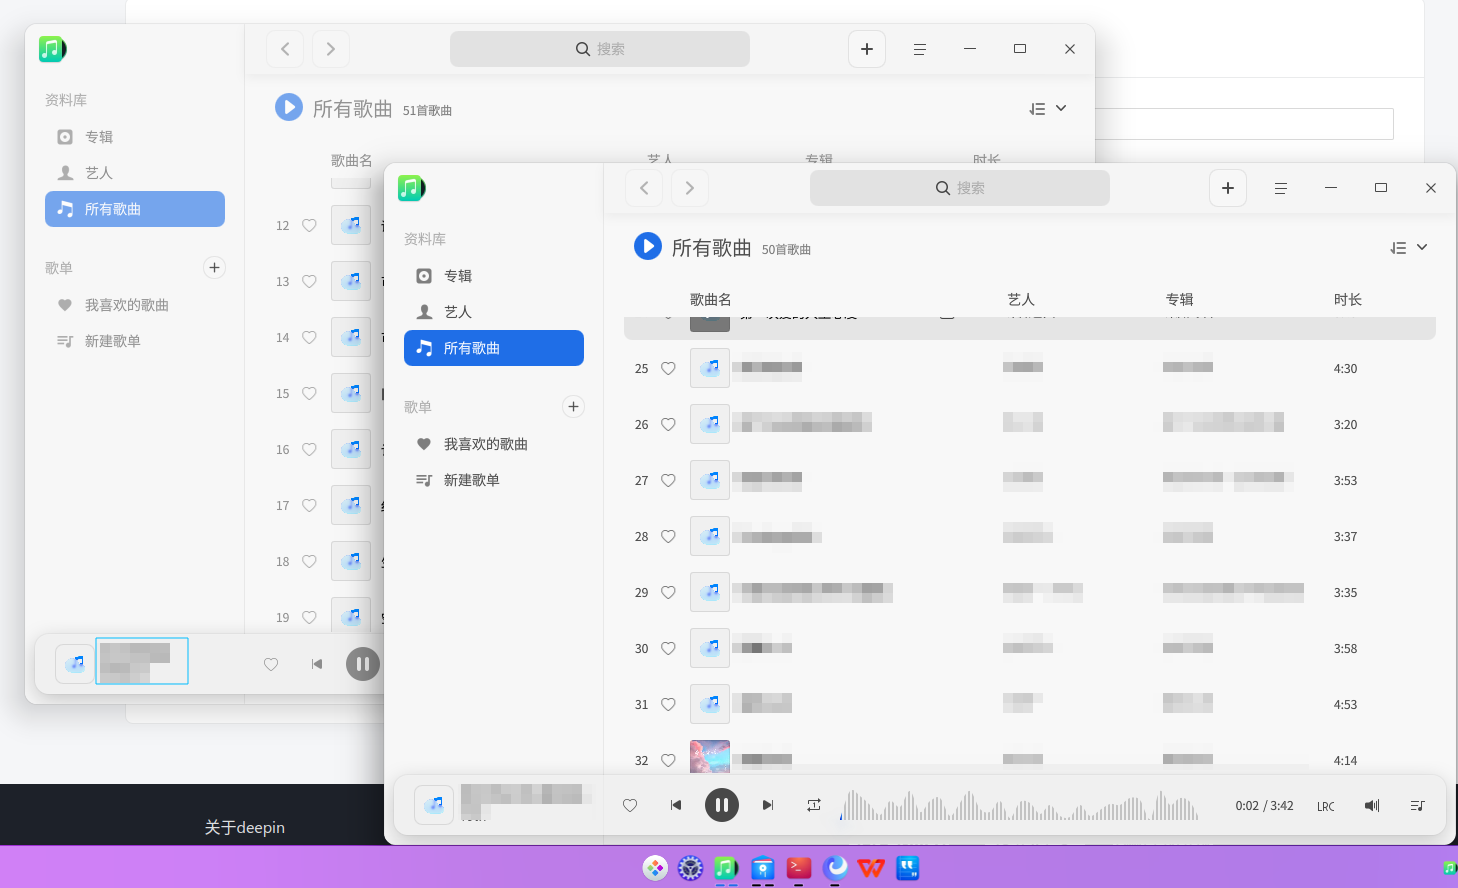Go forward in front window
The image size is (1458, 888).
tap(690, 188)
